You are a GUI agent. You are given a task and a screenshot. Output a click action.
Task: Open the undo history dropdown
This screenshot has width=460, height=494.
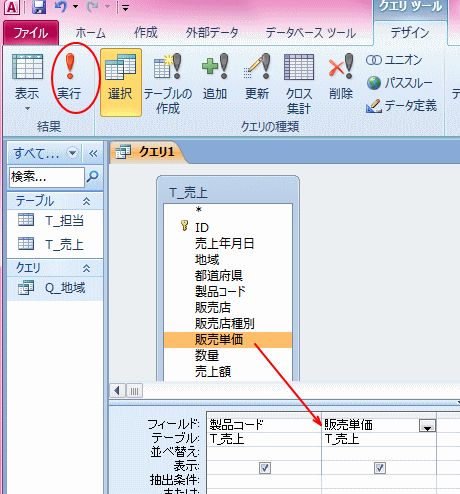coord(75,7)
